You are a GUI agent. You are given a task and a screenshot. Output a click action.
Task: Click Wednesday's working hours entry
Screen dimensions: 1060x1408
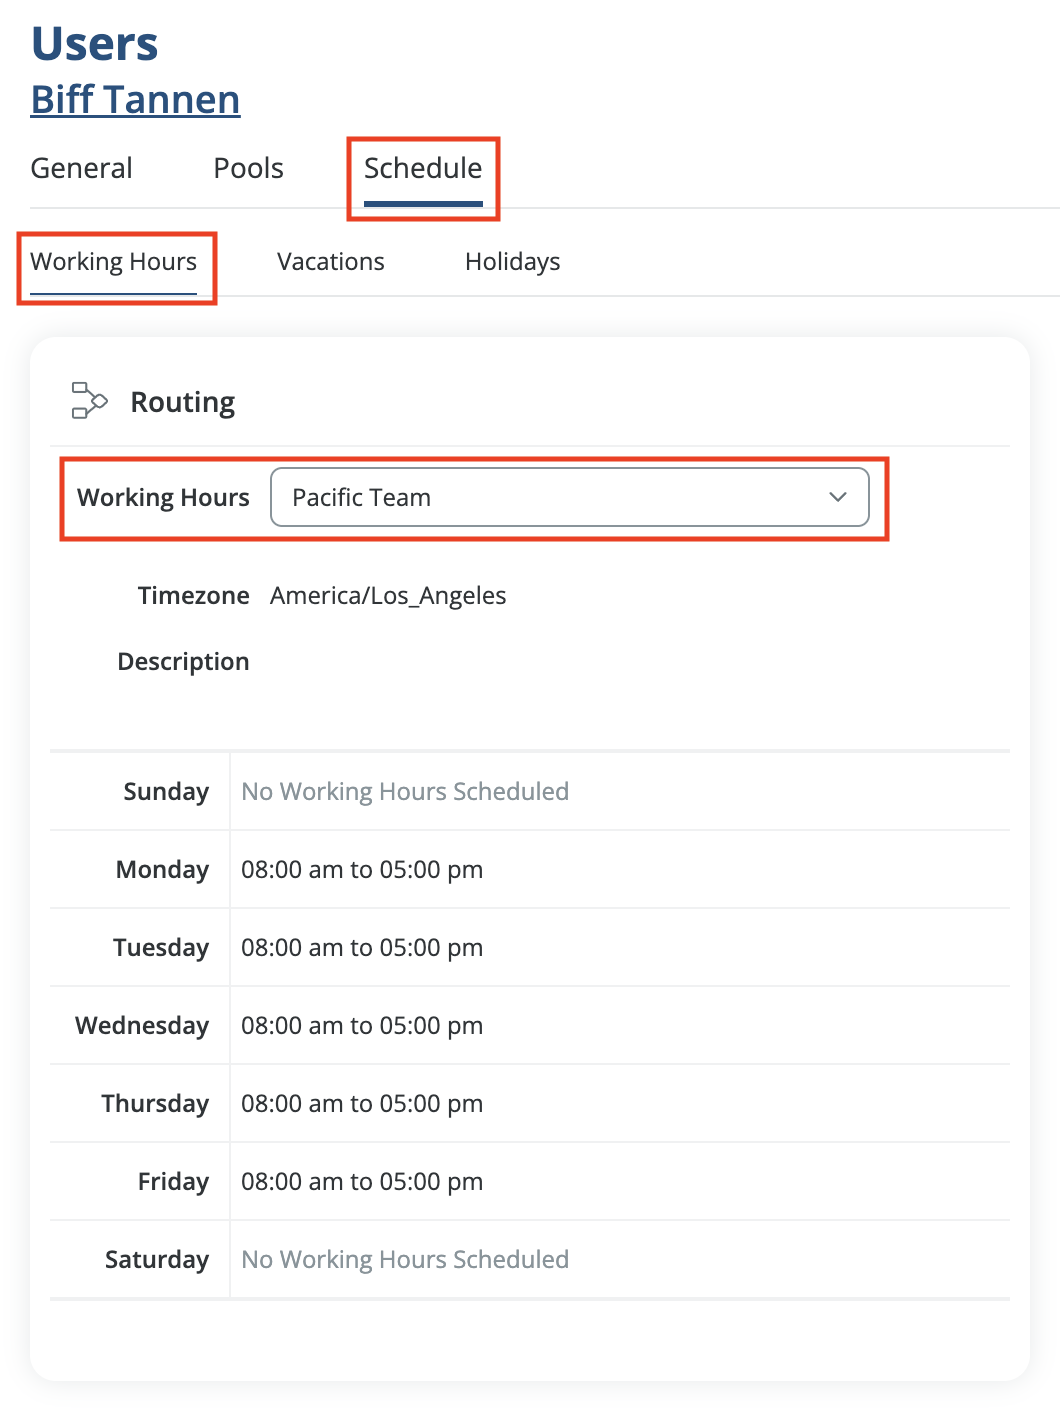(362, 1026)
